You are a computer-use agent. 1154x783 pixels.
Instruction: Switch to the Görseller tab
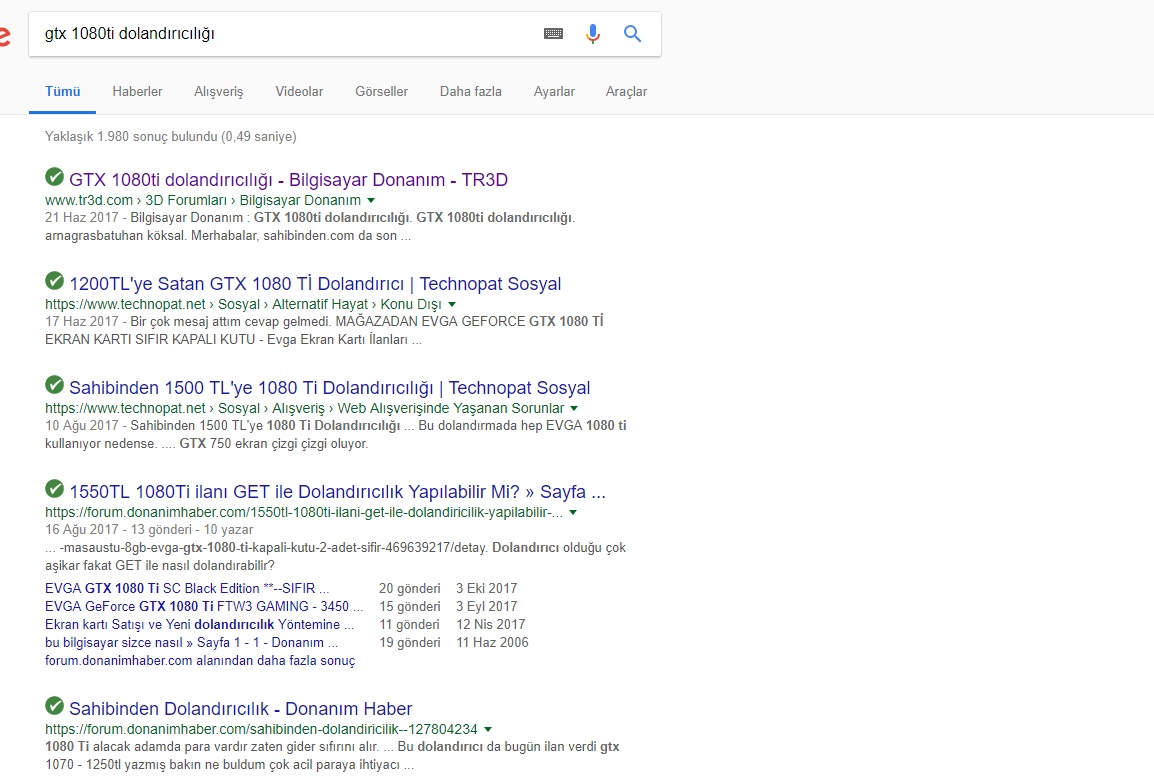(381, 92)
